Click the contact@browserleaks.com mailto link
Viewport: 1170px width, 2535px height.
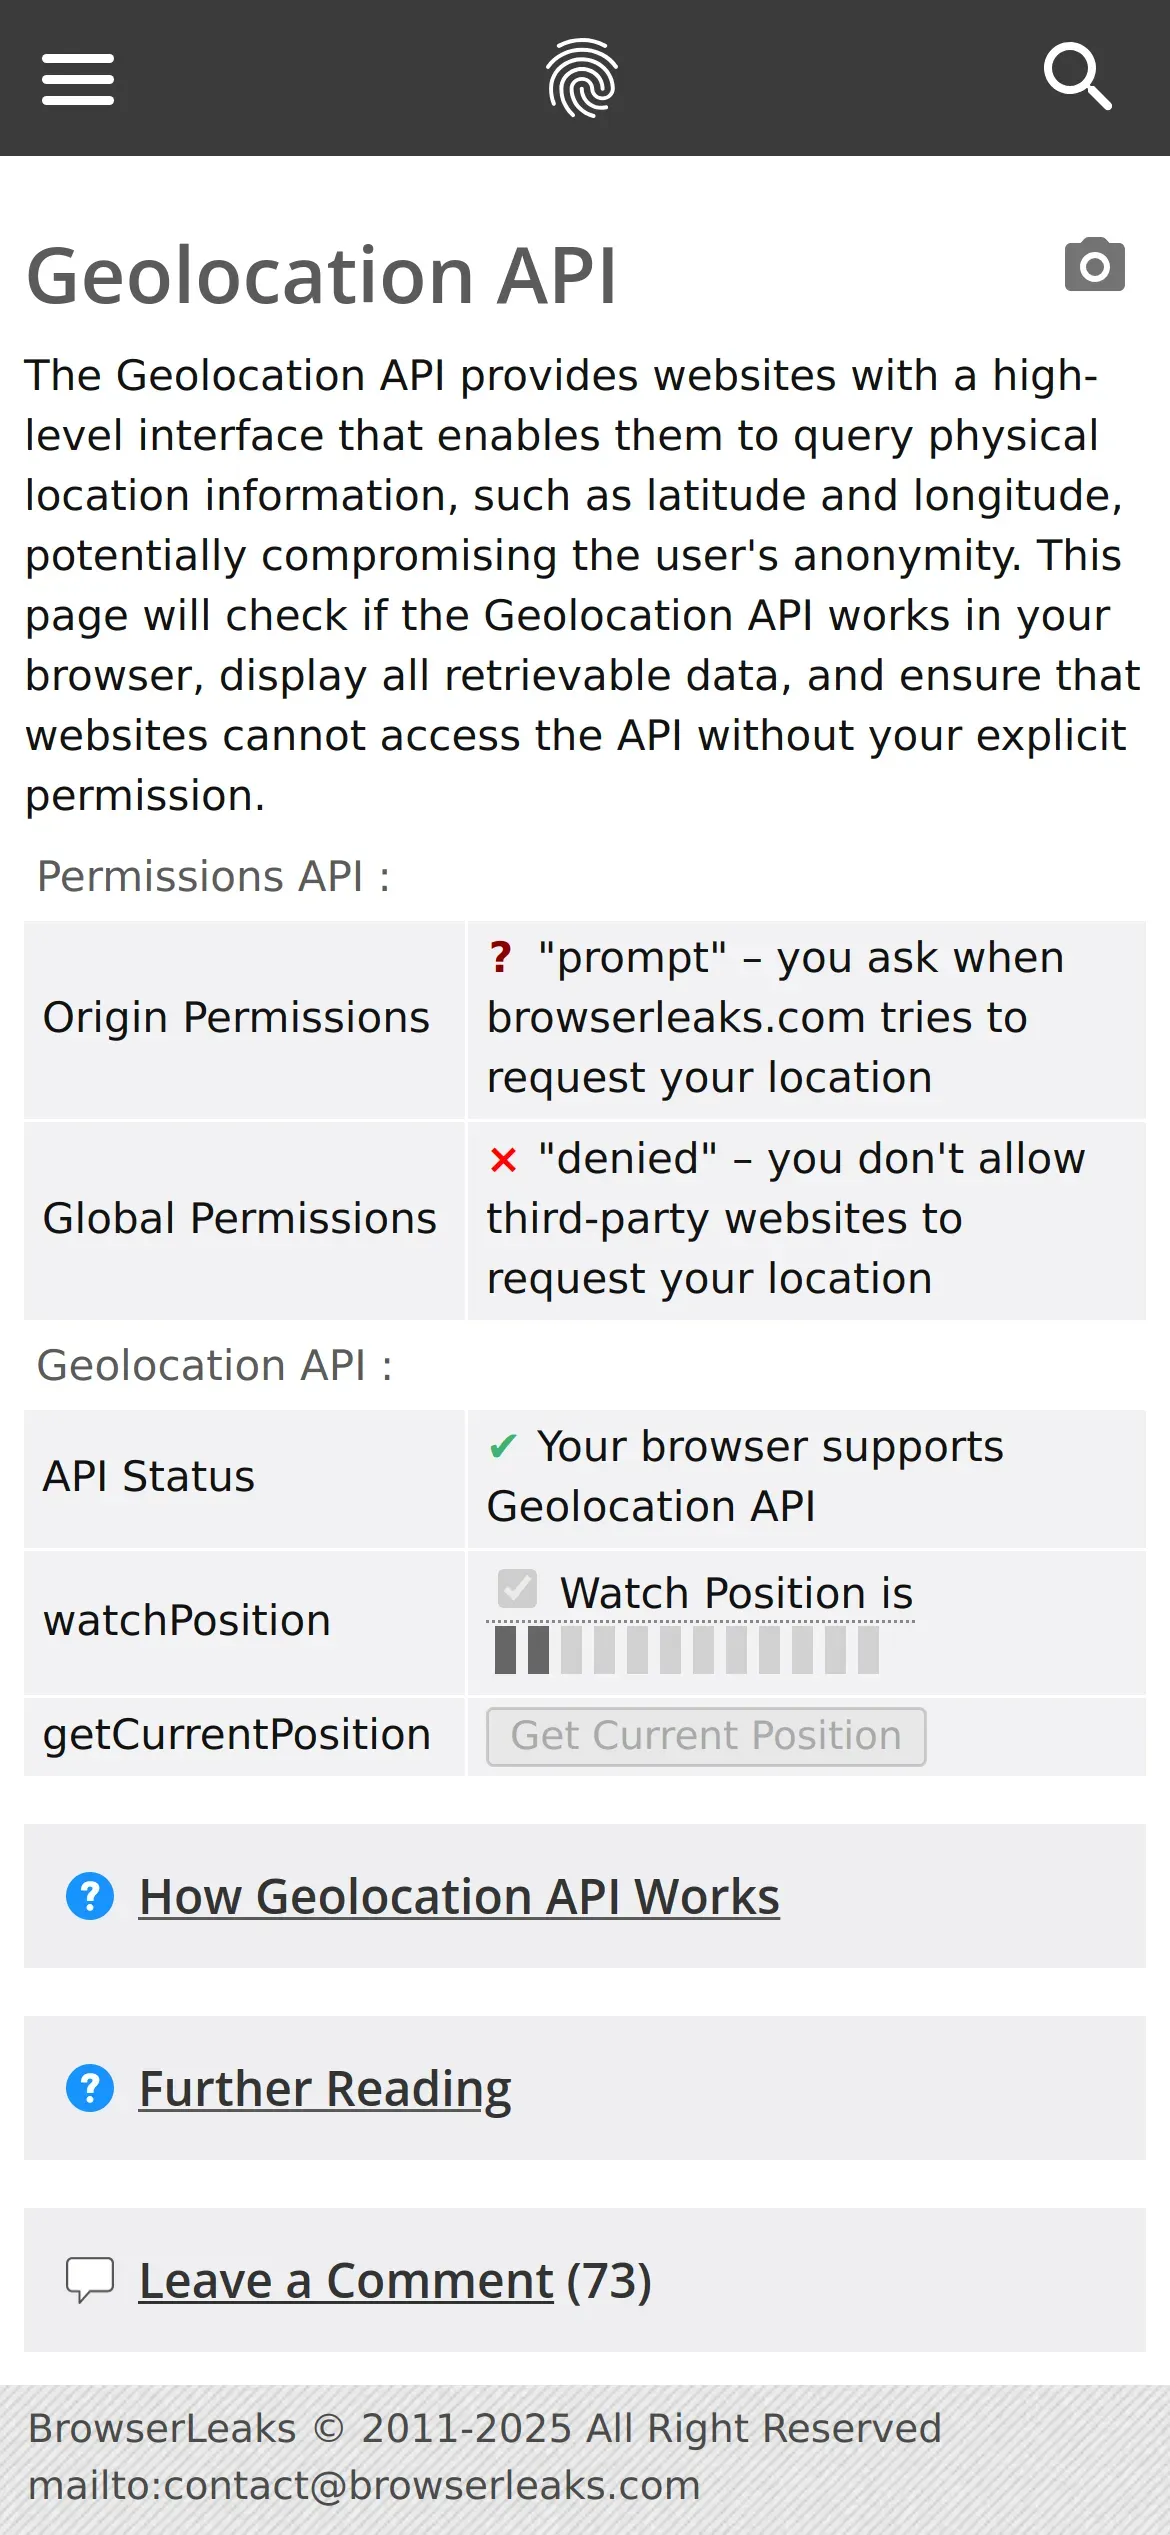[x=364, y=2486]
